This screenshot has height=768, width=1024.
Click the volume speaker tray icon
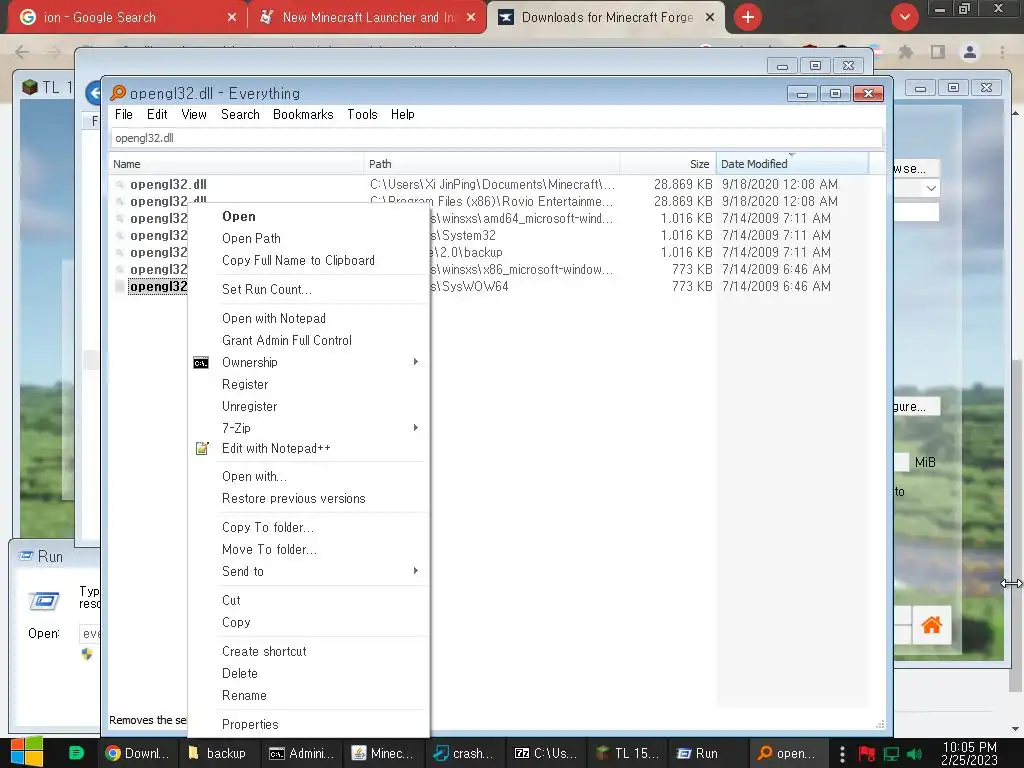tap(914, 754)
